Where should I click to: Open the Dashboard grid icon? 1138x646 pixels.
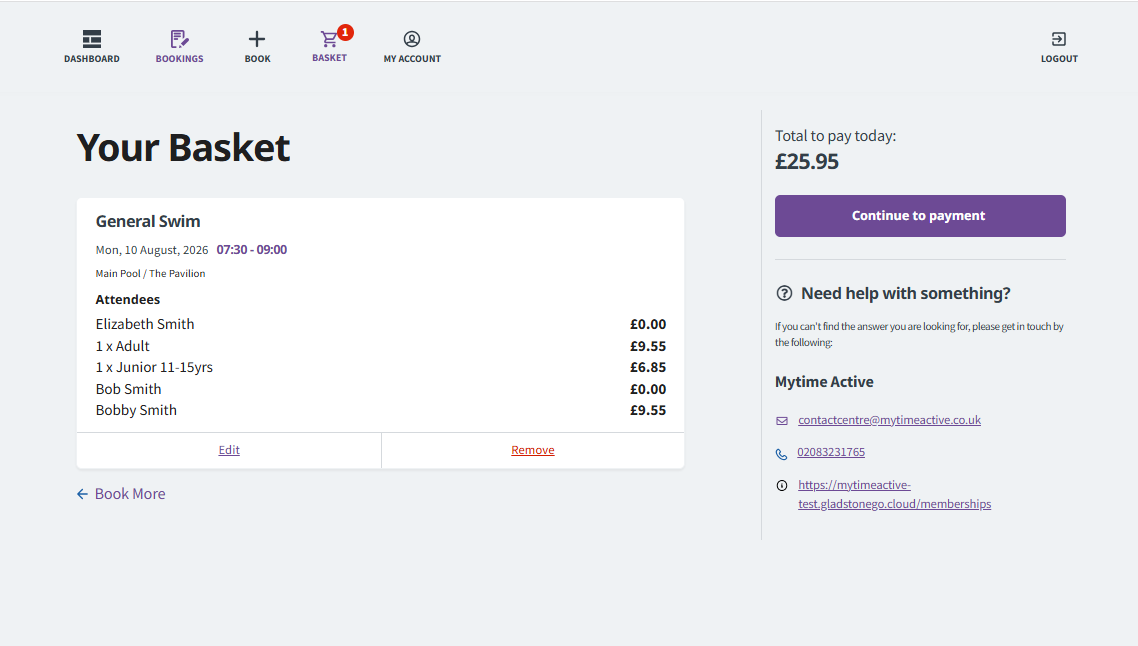pos(91,38)
